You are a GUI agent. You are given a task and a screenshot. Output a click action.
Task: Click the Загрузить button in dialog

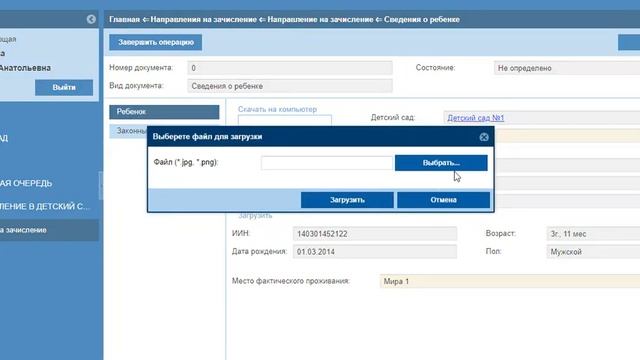click(347, 200)
